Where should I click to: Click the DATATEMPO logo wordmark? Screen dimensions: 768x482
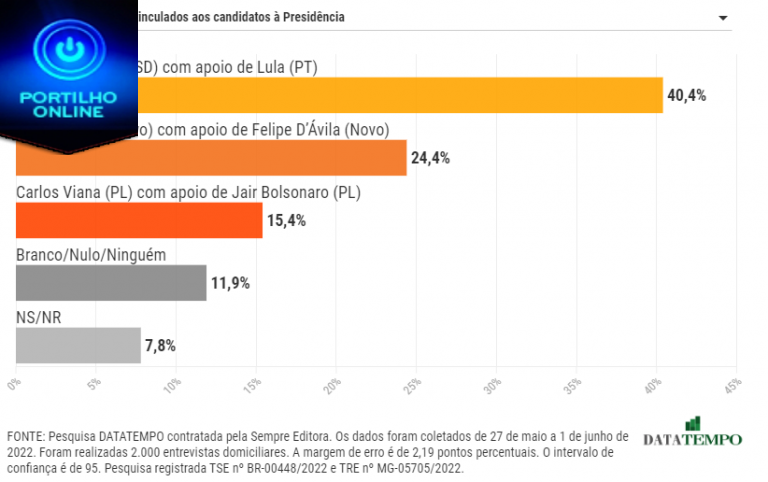tap(692, 440)
